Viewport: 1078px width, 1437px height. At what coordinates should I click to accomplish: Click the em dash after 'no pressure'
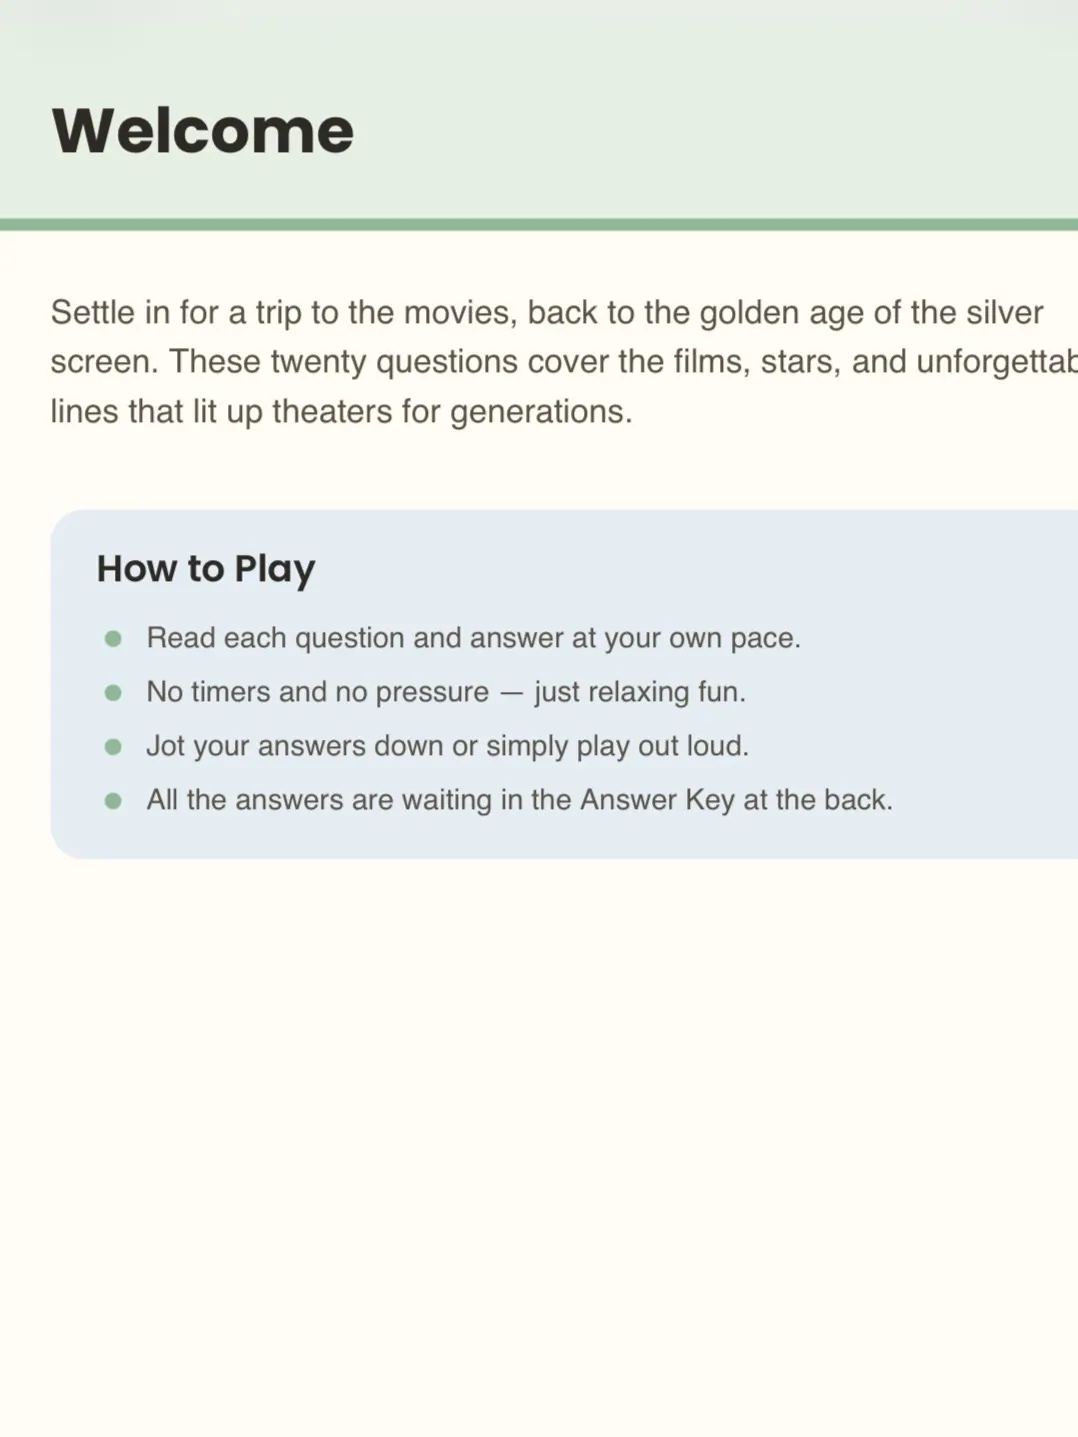coord(512,693)
